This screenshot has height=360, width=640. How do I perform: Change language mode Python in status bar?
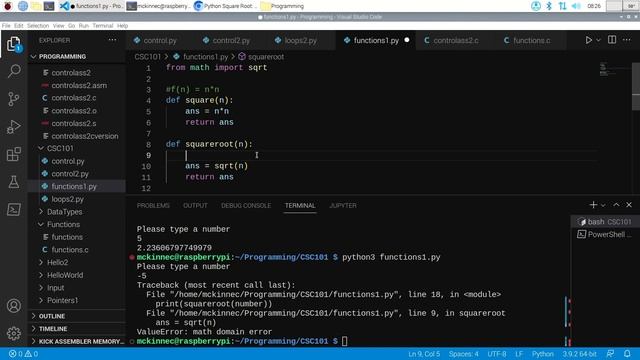click(x=542, y=354)
